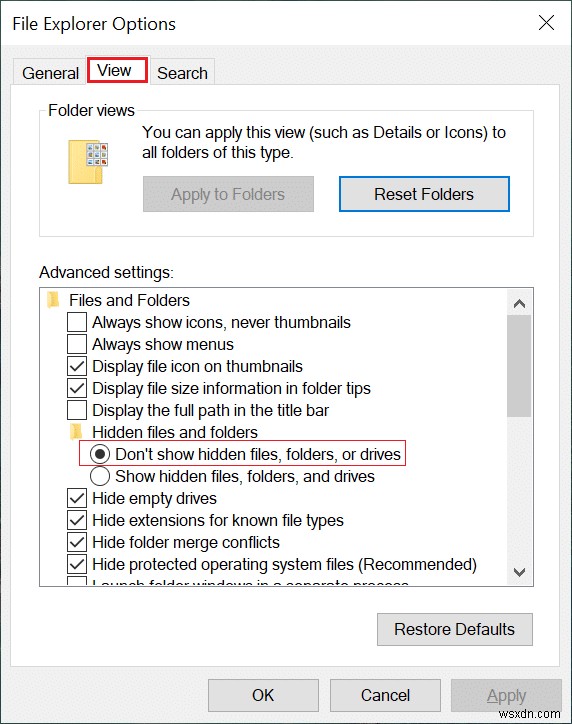Click Restore Defaults button
This screenshot has width=572, height=724.
tap(455, 629)
